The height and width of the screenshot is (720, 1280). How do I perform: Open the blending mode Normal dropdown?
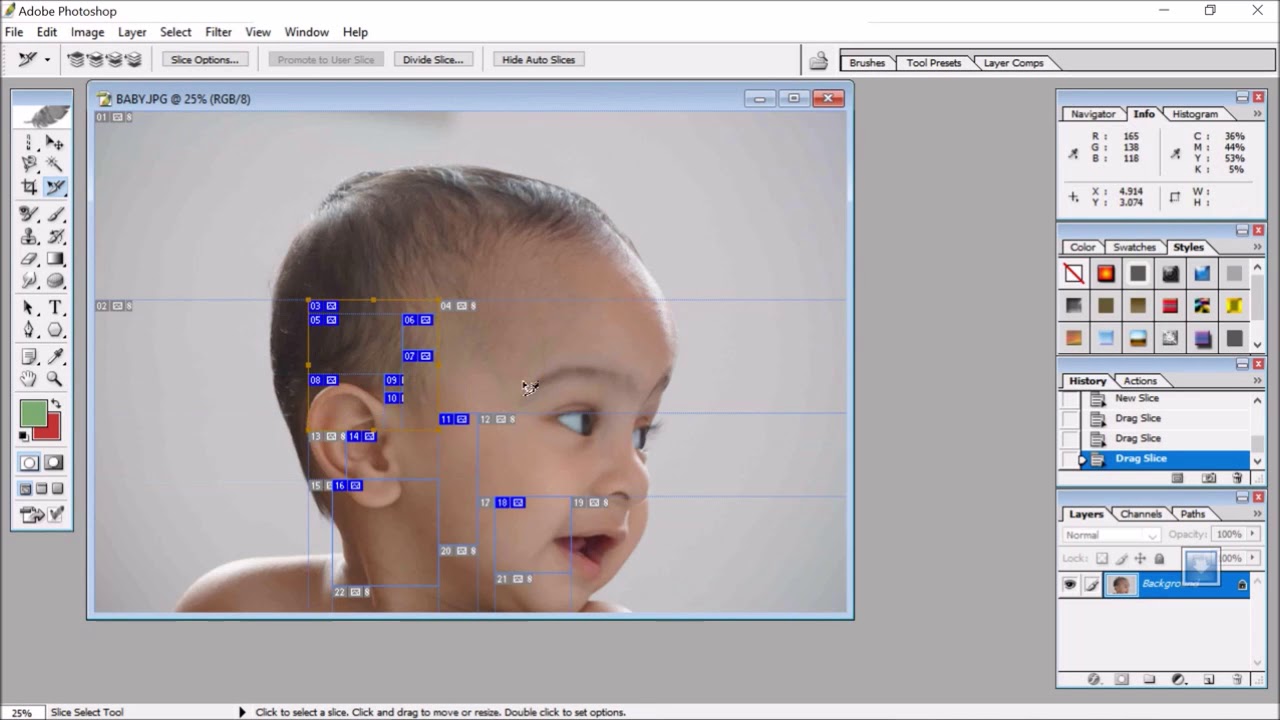[x=1111, y=535]
